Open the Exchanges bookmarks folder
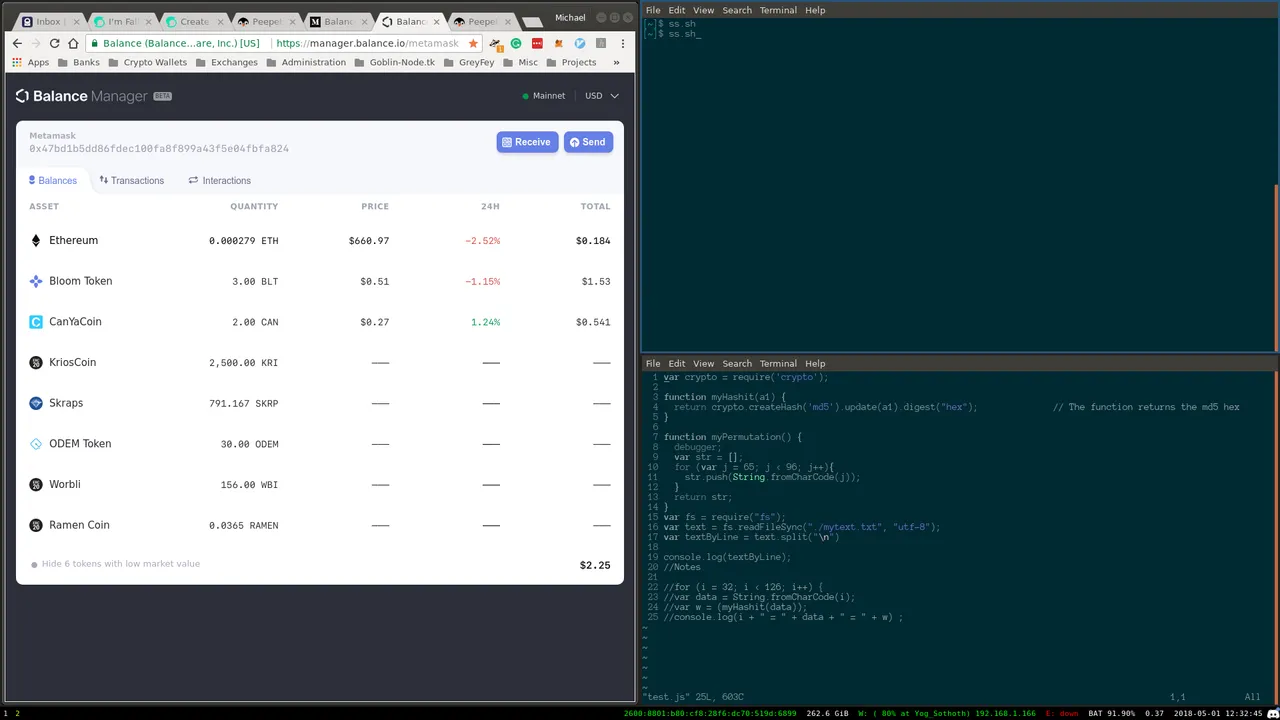The width and height of the screenshot is (1280, 720). click(226, 62)
